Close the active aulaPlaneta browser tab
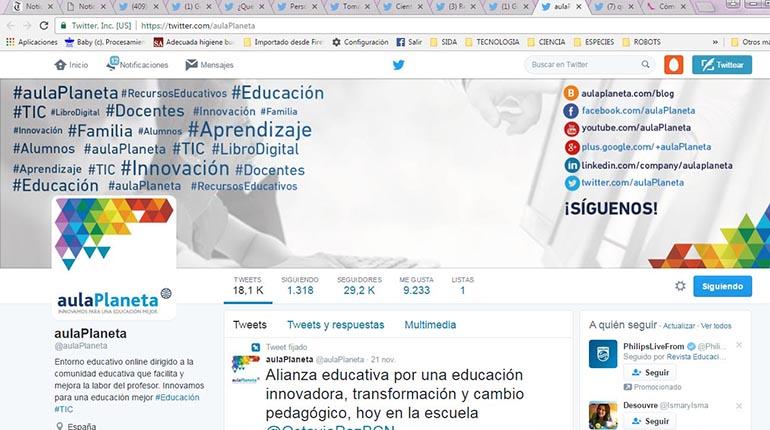The height and width of the screenshot is (430, 770). (579, 7)
